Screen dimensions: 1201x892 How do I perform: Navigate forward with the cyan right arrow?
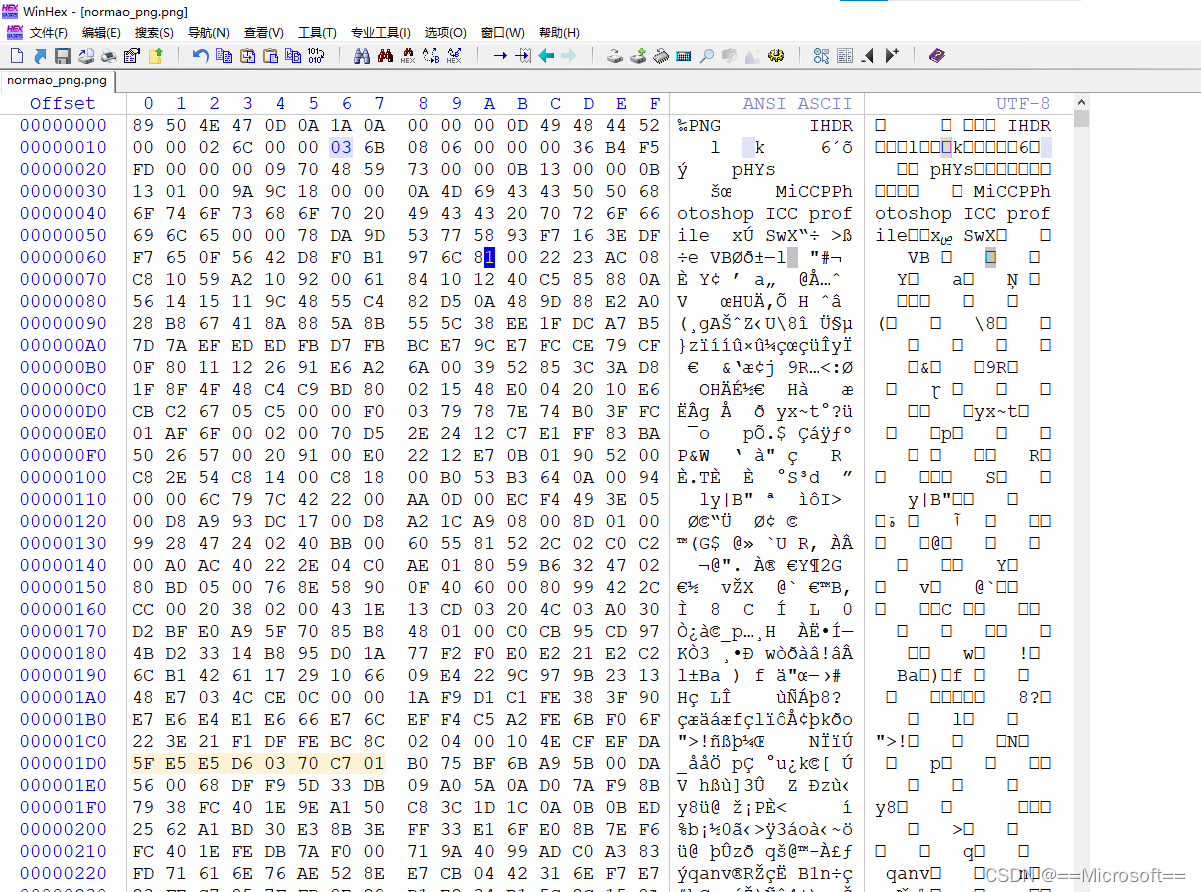(569, 56)
